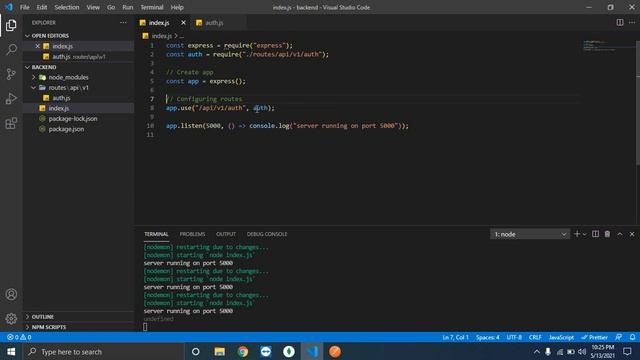Open the Debug Console tab
This screenshot has width=640, height=360.
coord(267,234)
